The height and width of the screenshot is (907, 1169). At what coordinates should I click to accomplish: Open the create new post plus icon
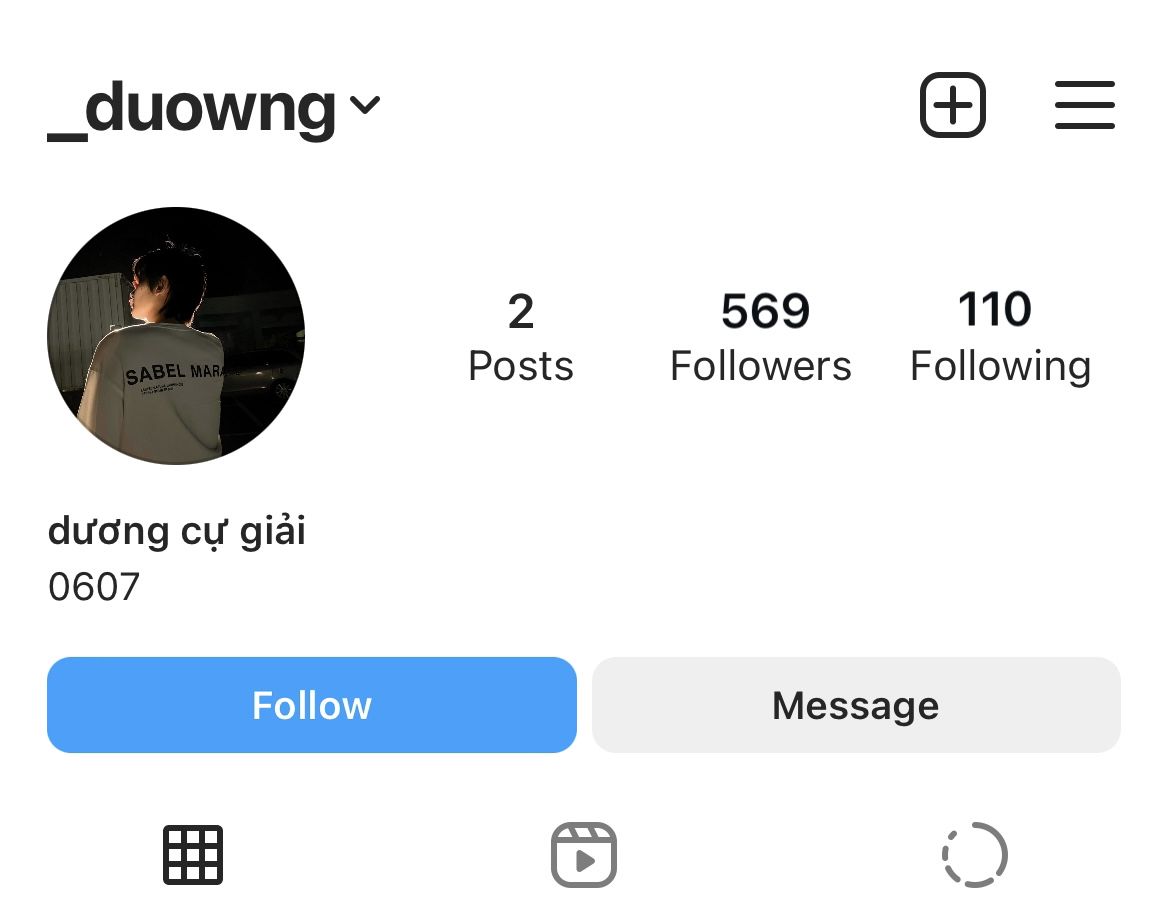[952, 105]
